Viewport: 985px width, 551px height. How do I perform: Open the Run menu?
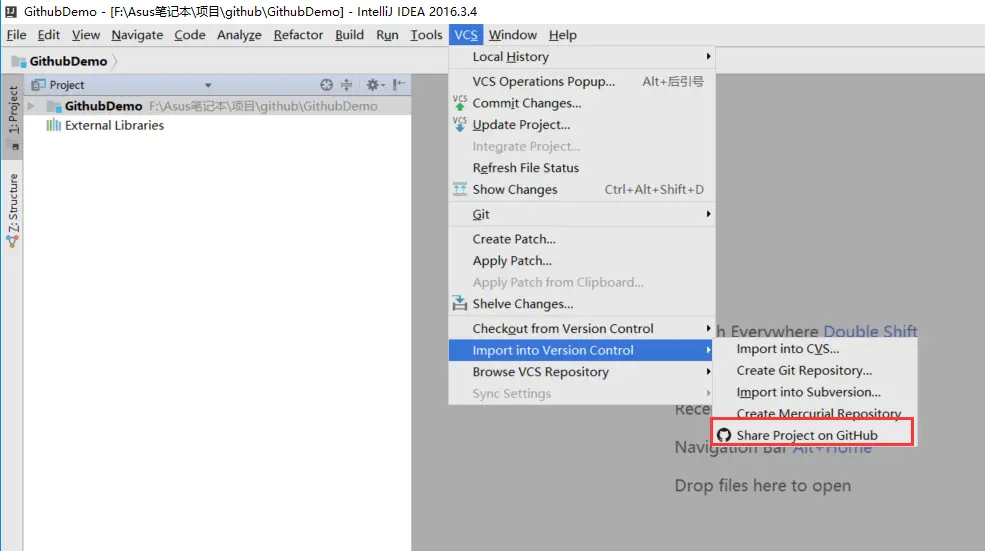pyautogui.click(x=387, y=35)
